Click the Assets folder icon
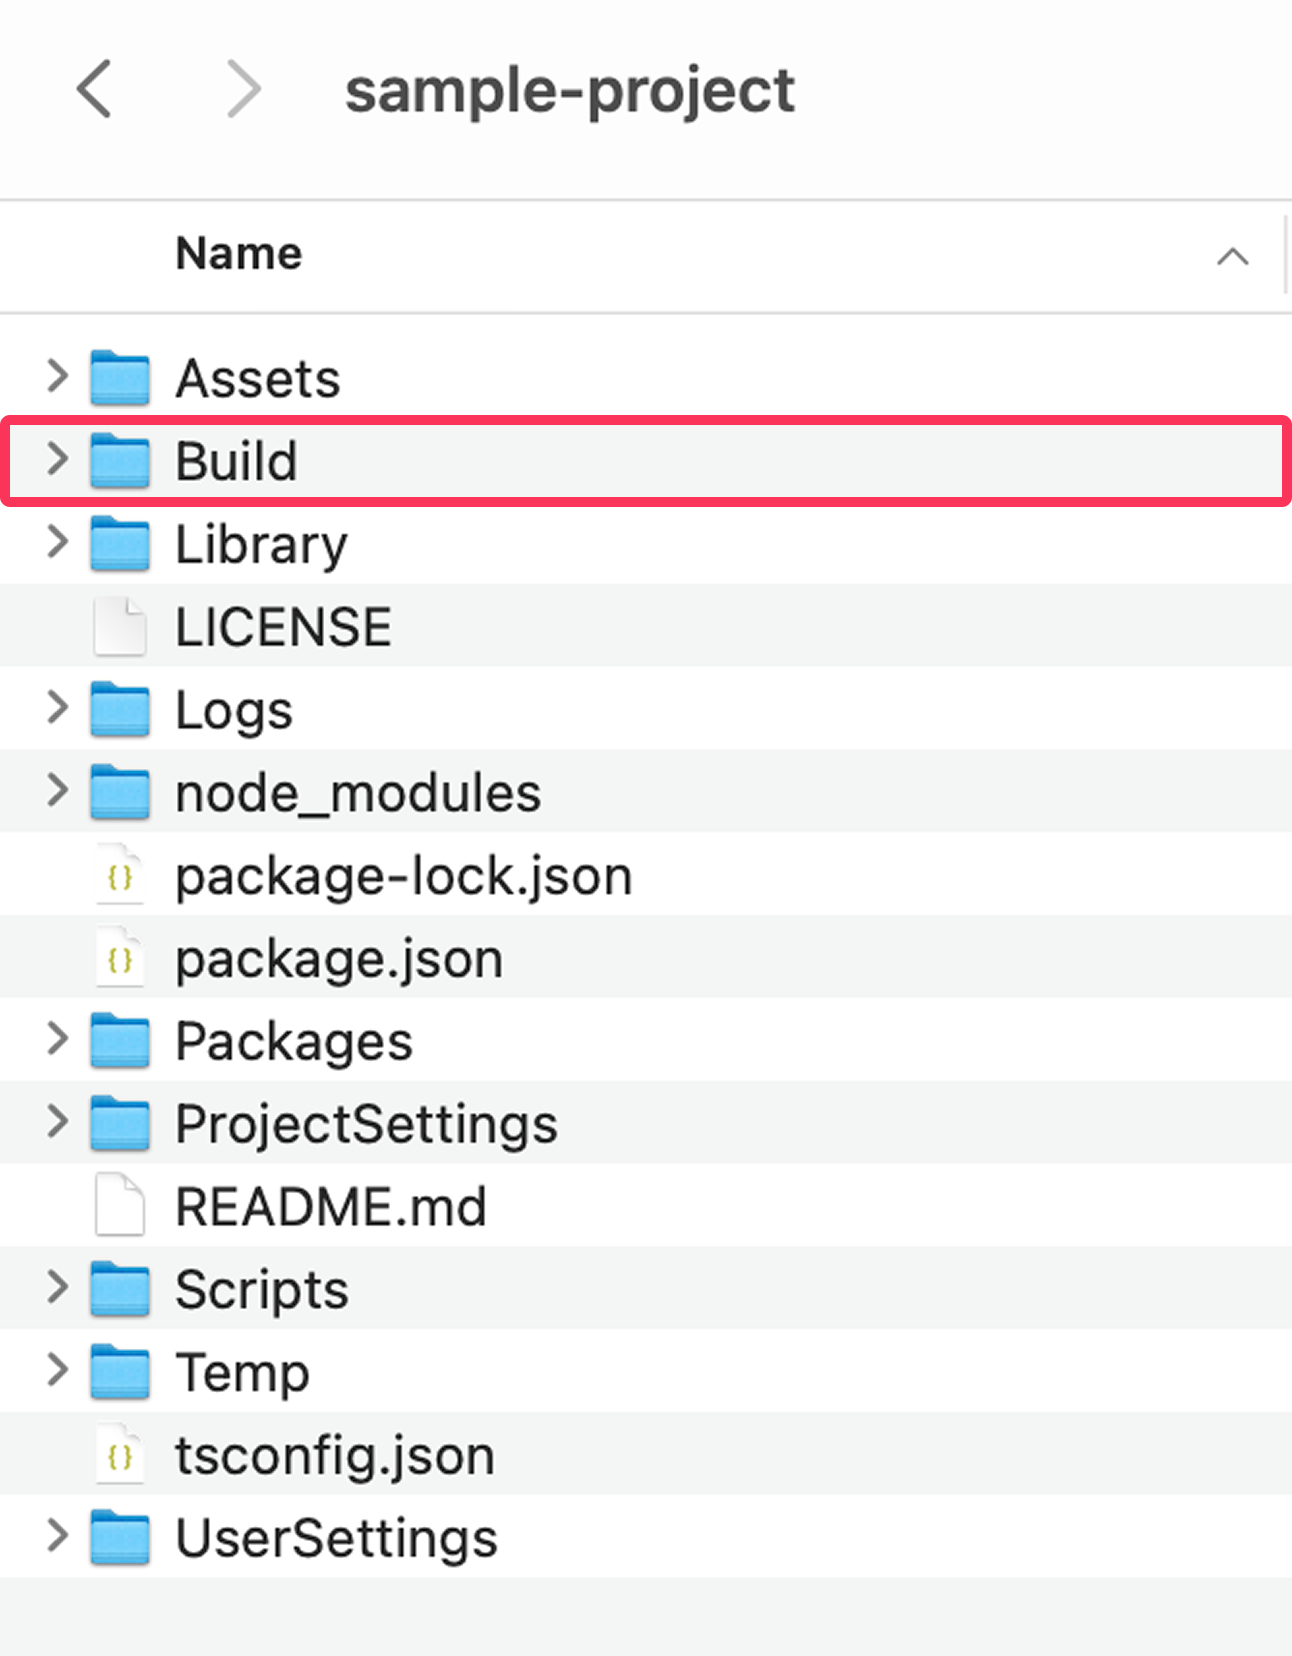Viewport: 1292px width, 1656px height. [120, 378]
